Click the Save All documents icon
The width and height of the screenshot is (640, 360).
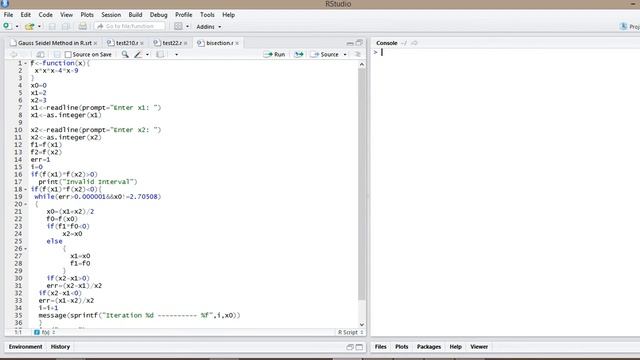66,27
